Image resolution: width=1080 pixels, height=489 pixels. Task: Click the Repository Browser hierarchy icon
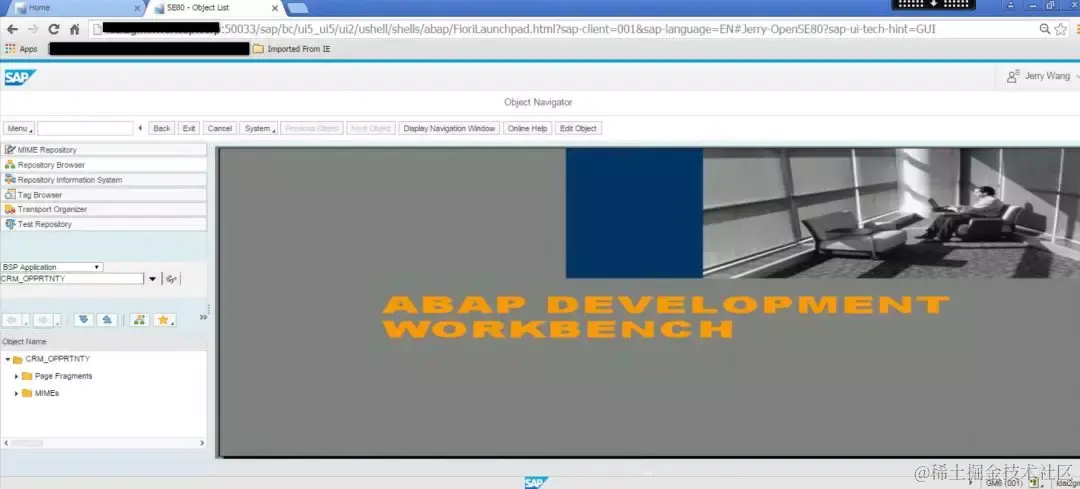pyautogui.click(x=10, y=165)
